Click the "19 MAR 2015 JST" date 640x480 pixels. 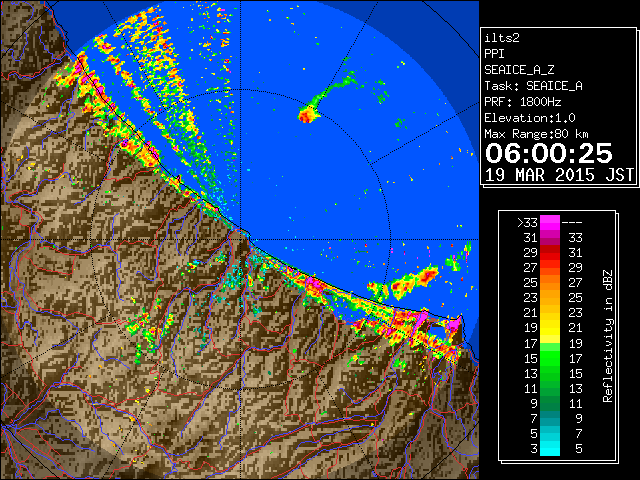click(x=559, y=175)
